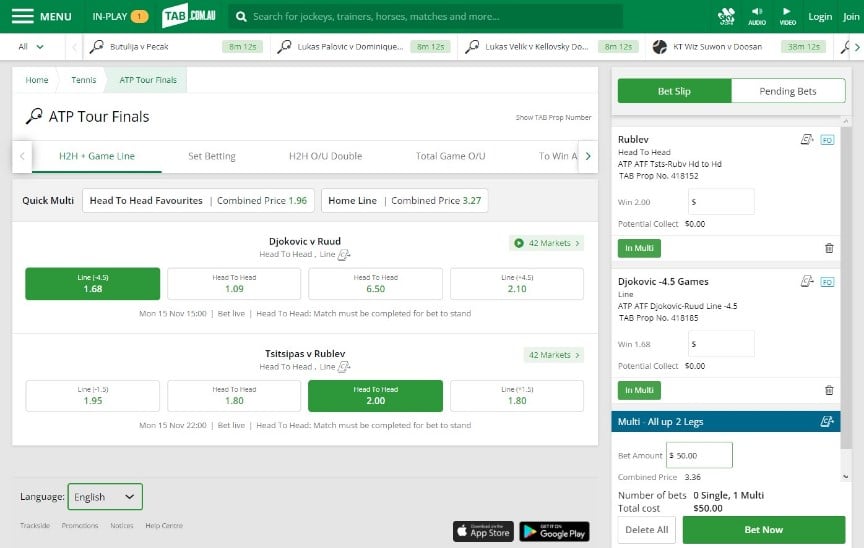Delete the Rublev bet with trash icon
Viewport: 864px width, 548px height.
(829, 248)
